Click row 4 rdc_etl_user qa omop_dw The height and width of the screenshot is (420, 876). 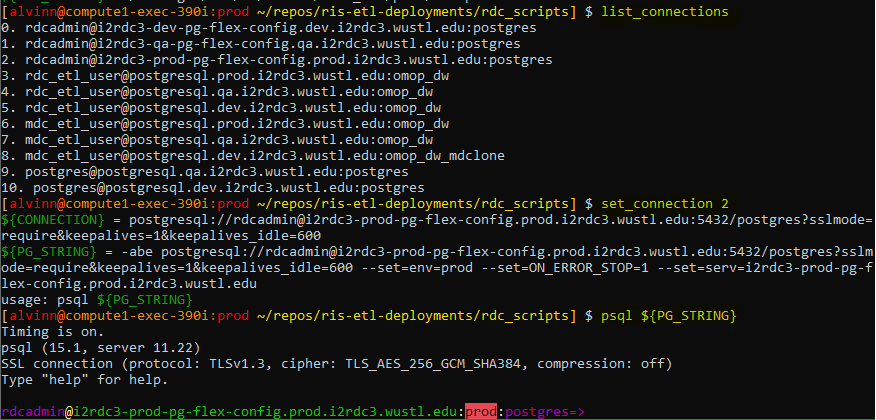[x=217, y=92]
